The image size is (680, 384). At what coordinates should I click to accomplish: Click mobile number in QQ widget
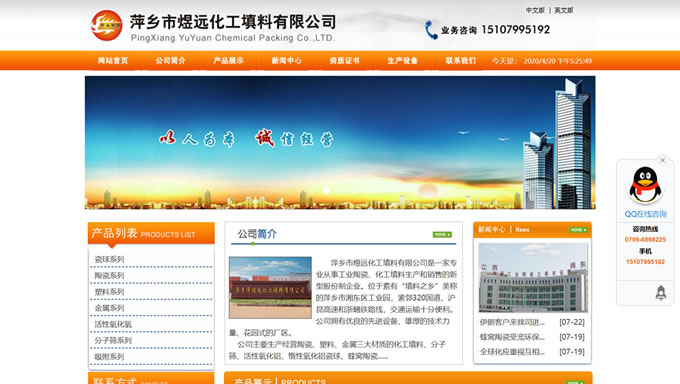645,262
